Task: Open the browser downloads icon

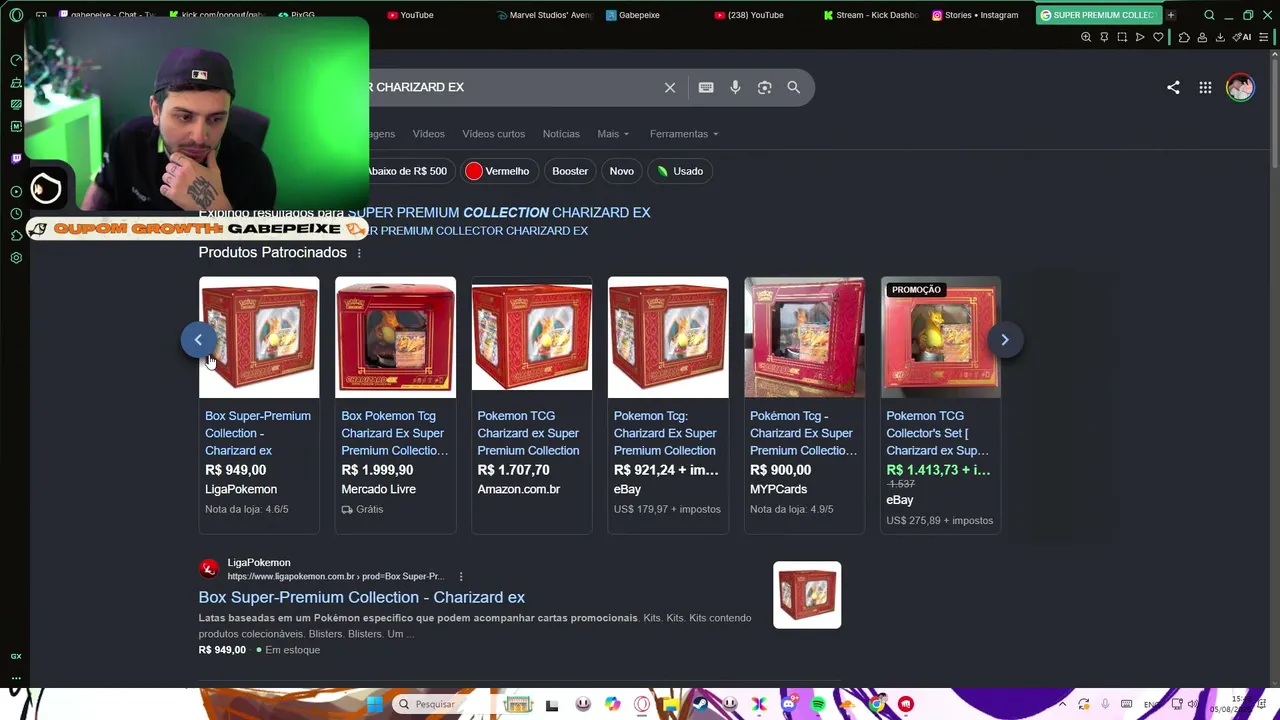Action: click(x=1220, y=37)
